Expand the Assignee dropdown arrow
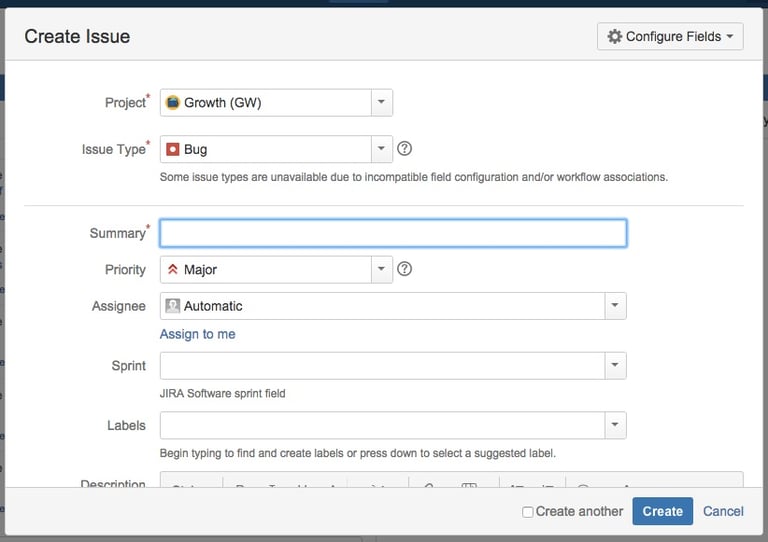This screenshot has width=768, height=542. click(x=615, y=306)
